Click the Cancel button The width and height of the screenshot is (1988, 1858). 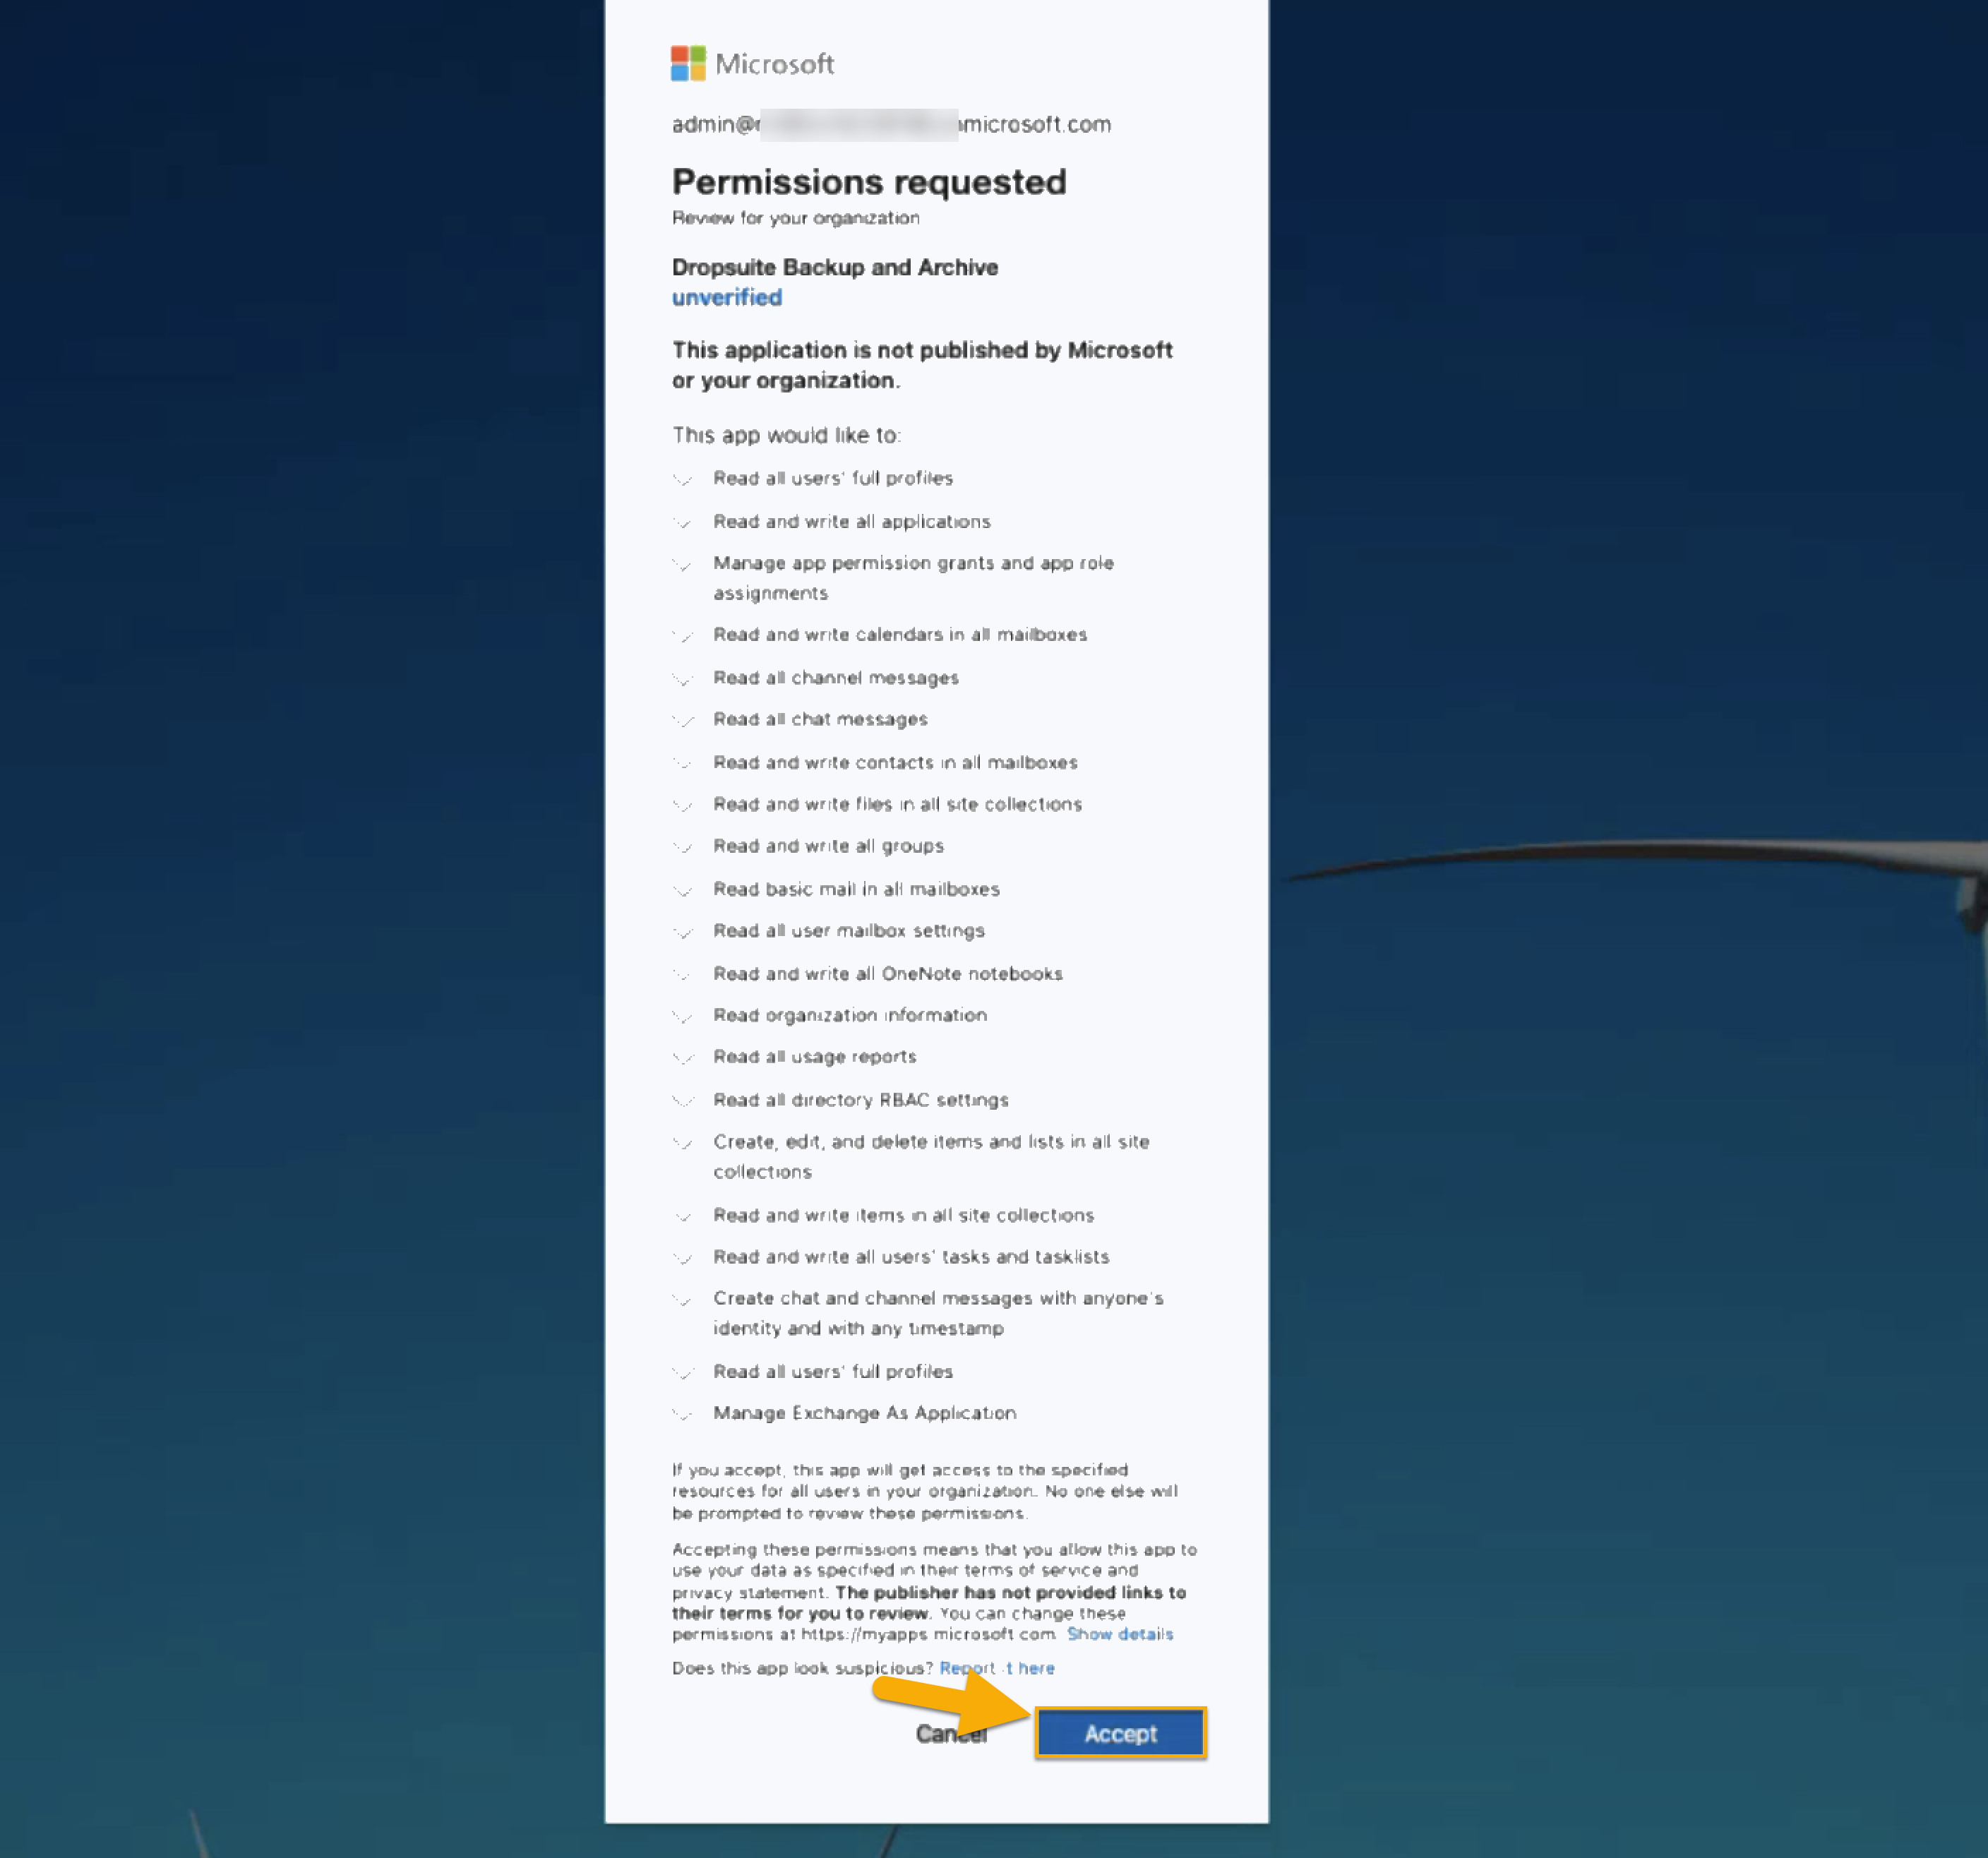950,1734
